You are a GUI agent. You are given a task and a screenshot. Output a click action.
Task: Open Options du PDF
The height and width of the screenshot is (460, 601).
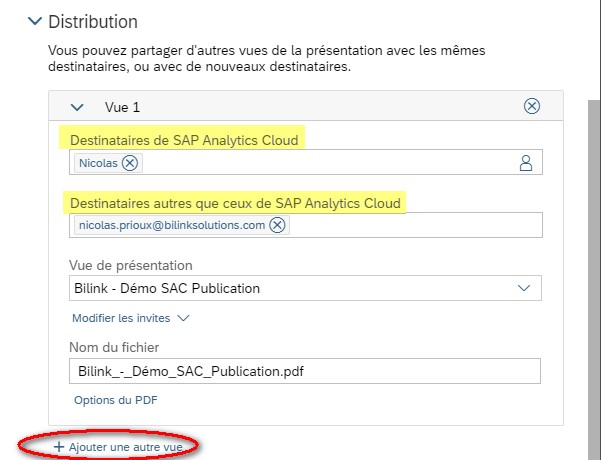point(116,400)
